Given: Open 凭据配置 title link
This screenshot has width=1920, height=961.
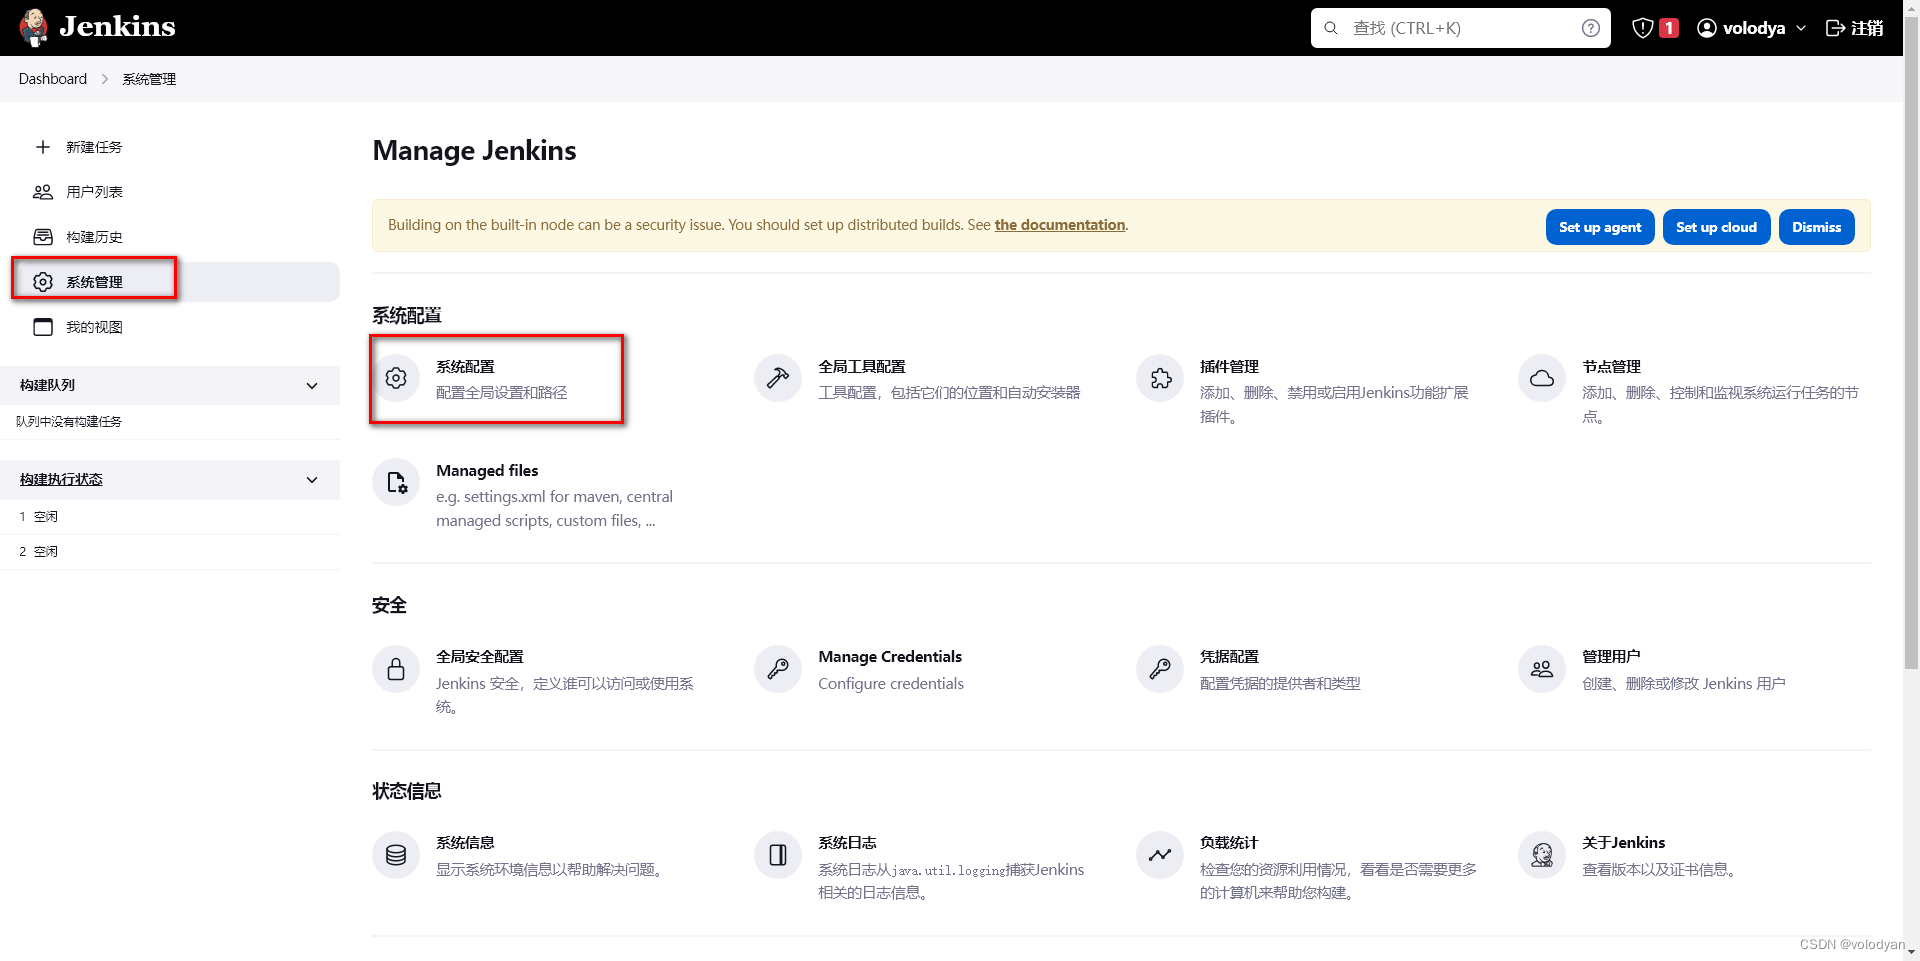Looking at the screenshot, I should point(1229,657).
